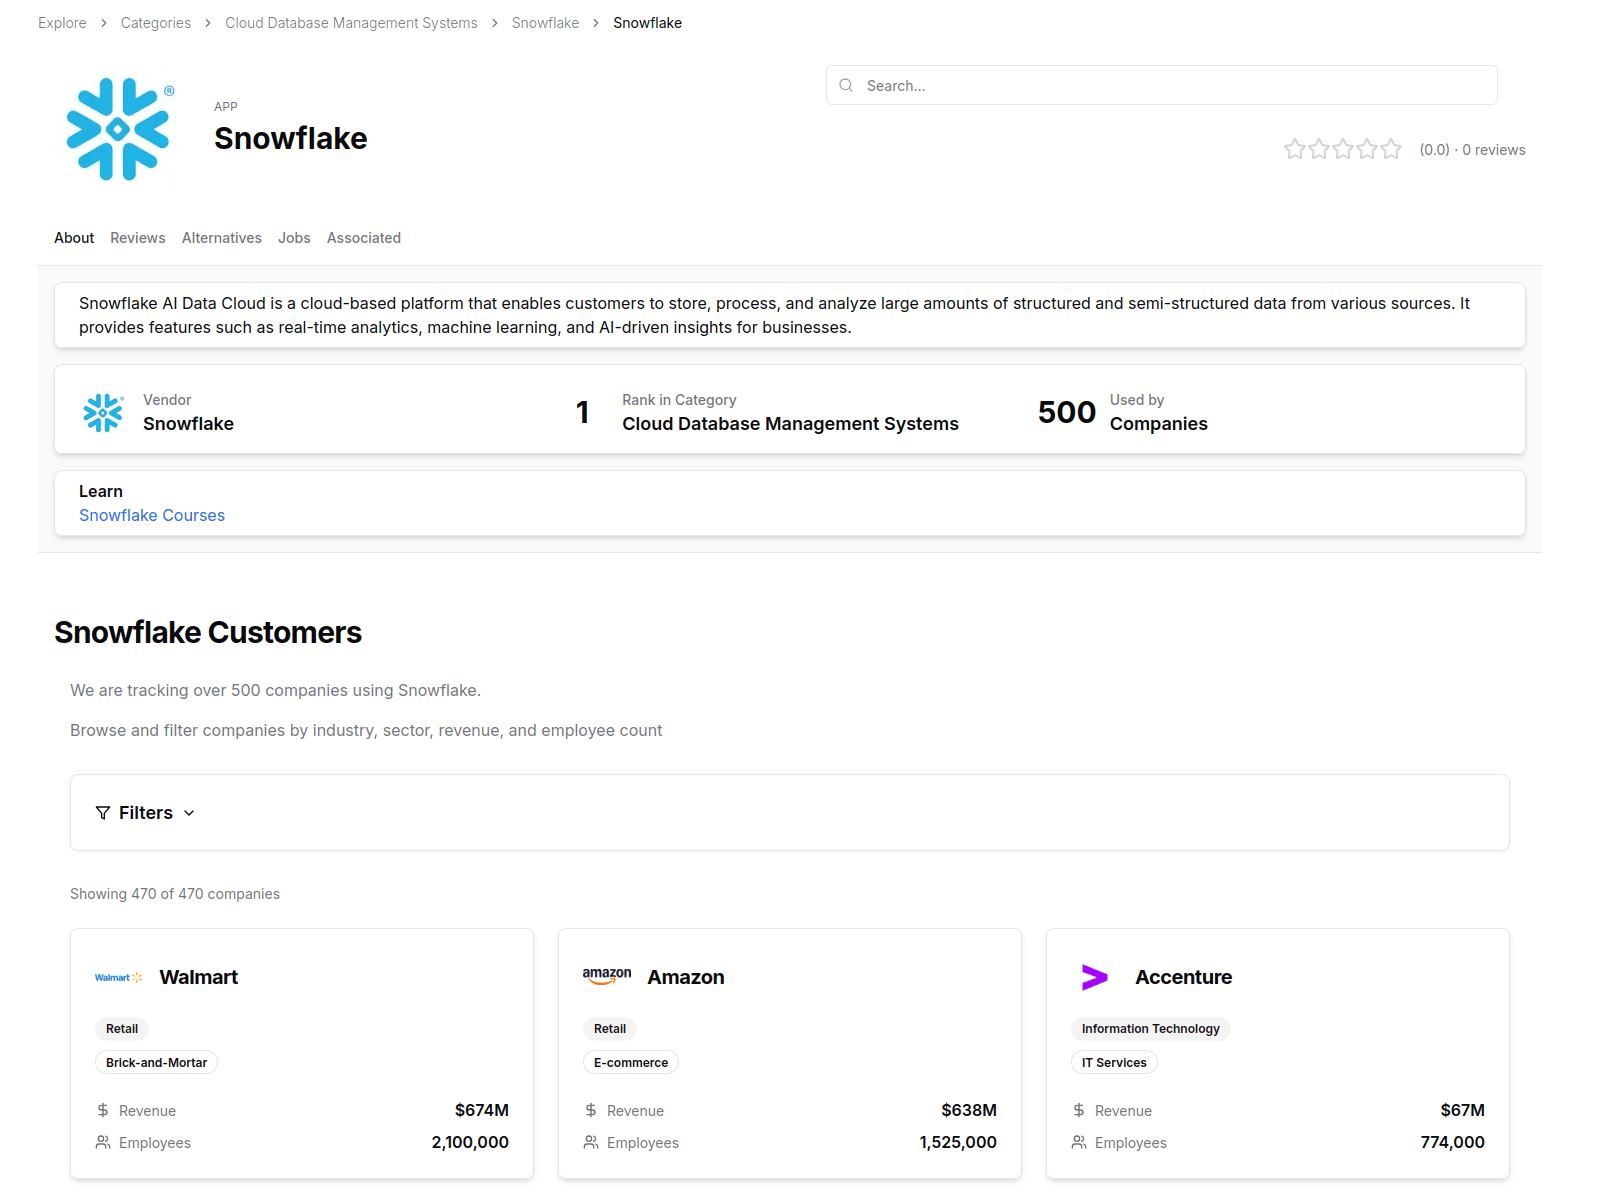Screen dimensions: 1611x1186
Task: Click the dollar icon on Walmart card
Action: point(103,1110)
